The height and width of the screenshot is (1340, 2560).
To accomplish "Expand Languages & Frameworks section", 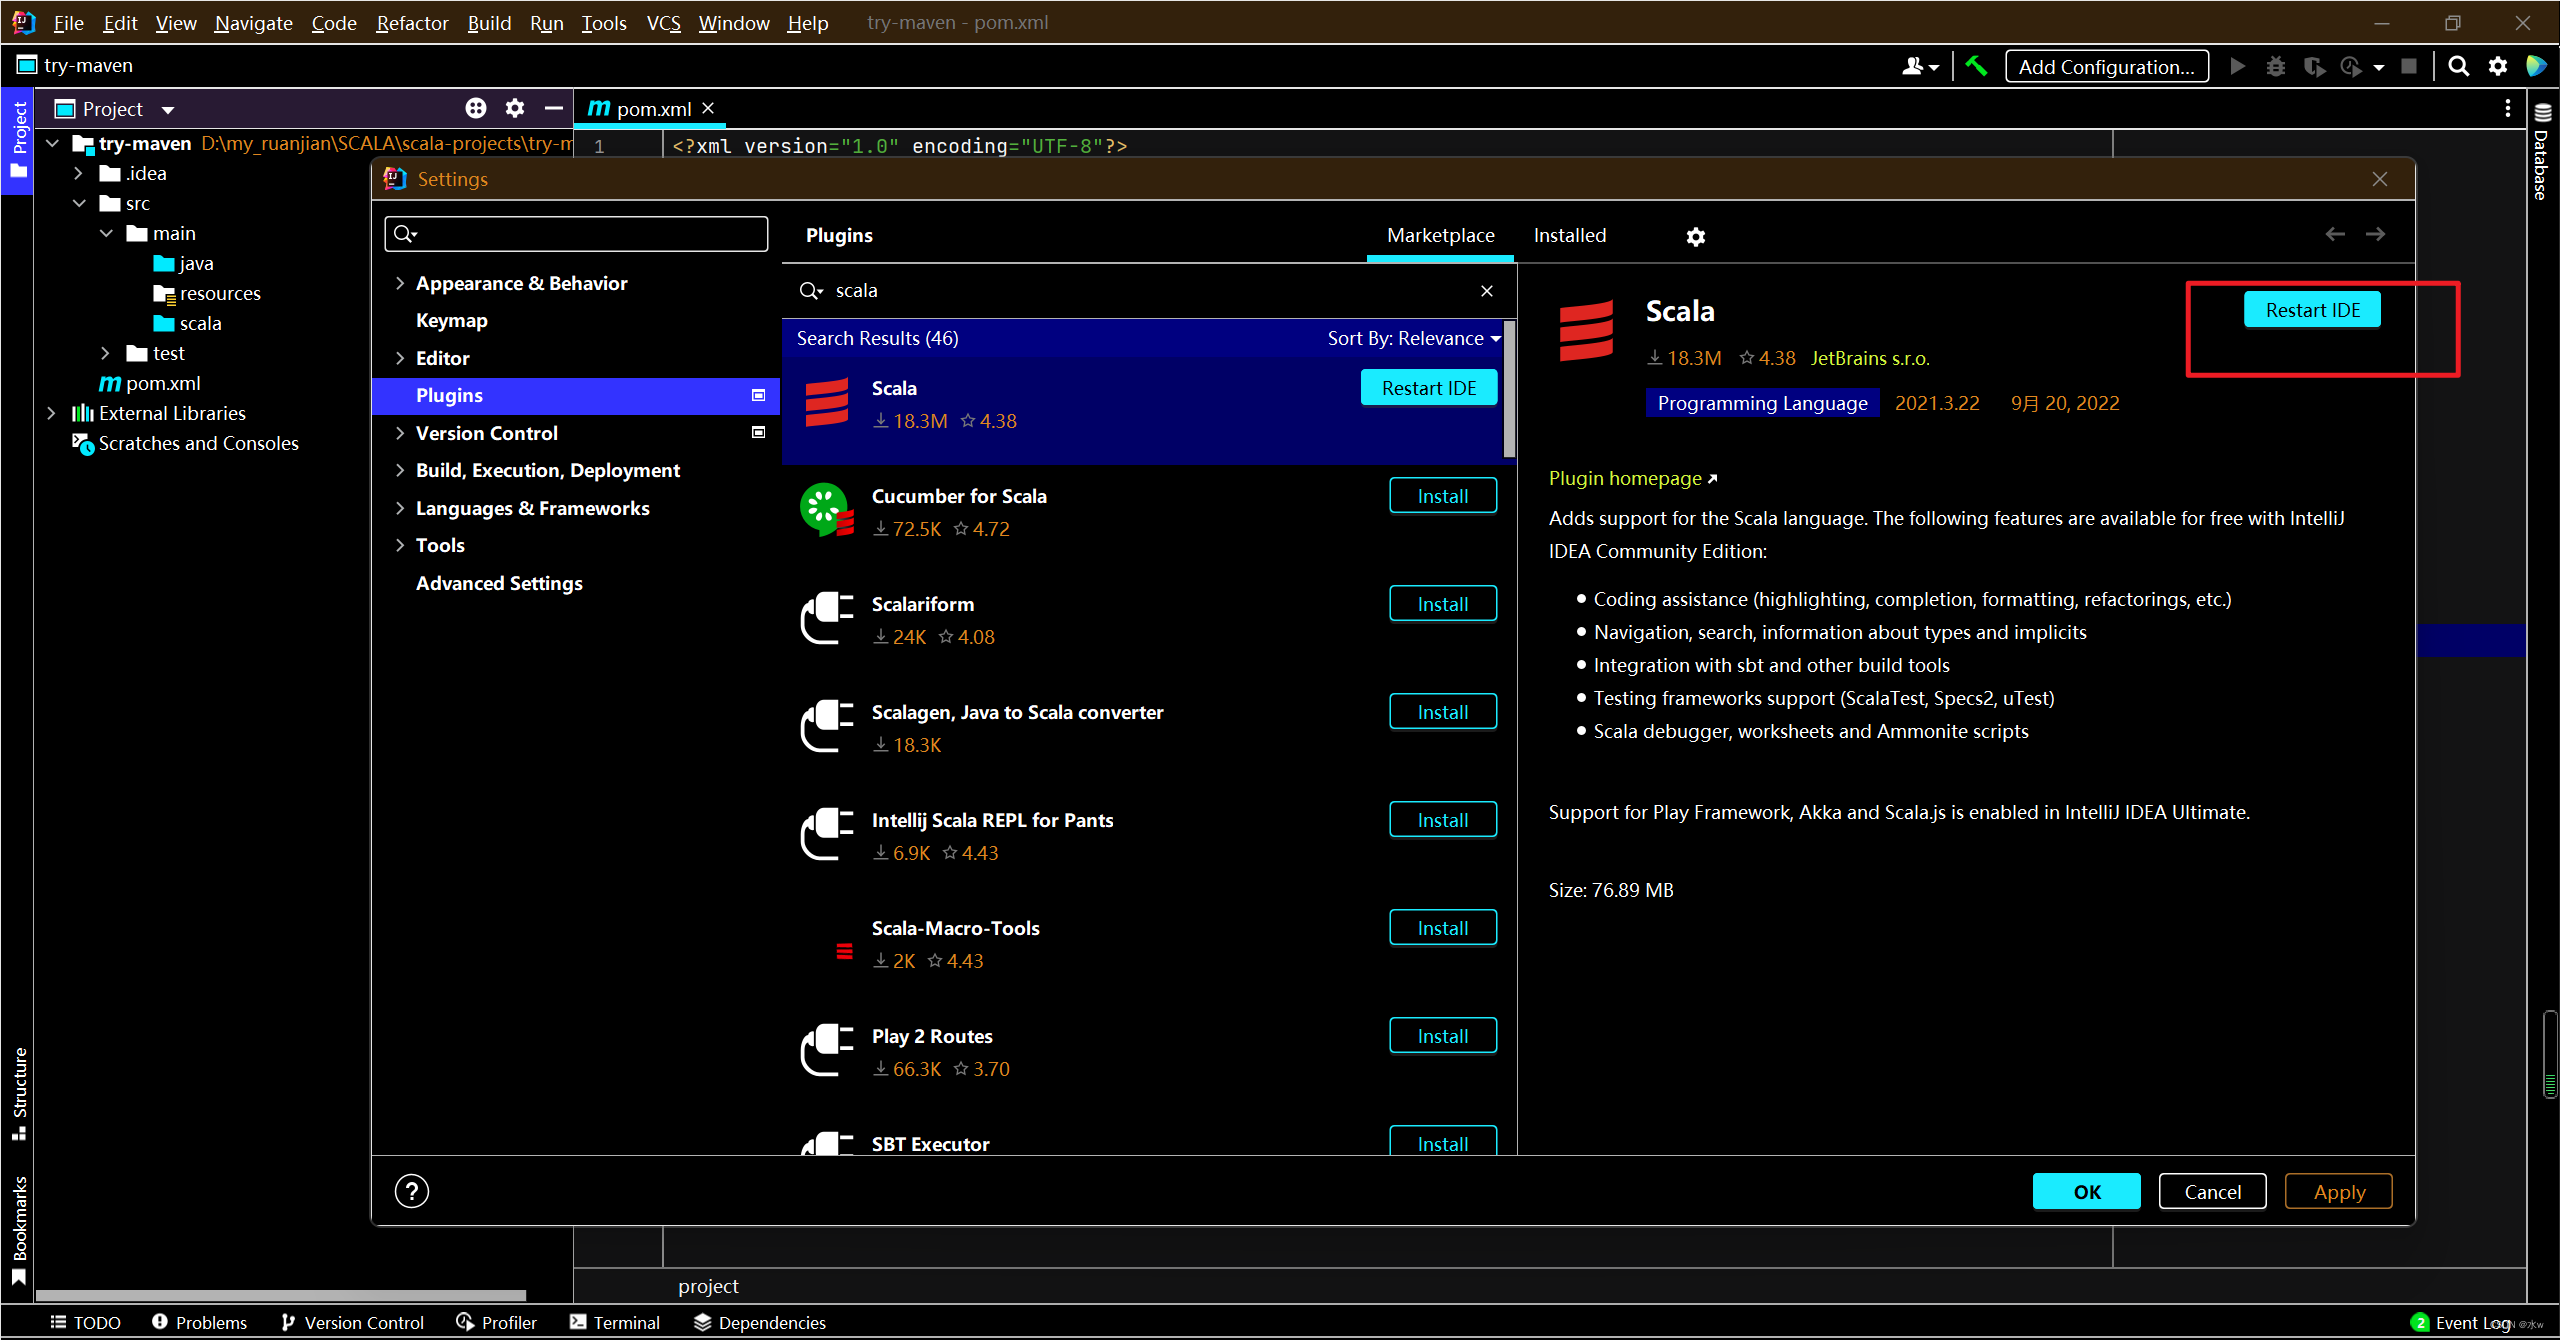I will 400,508.
